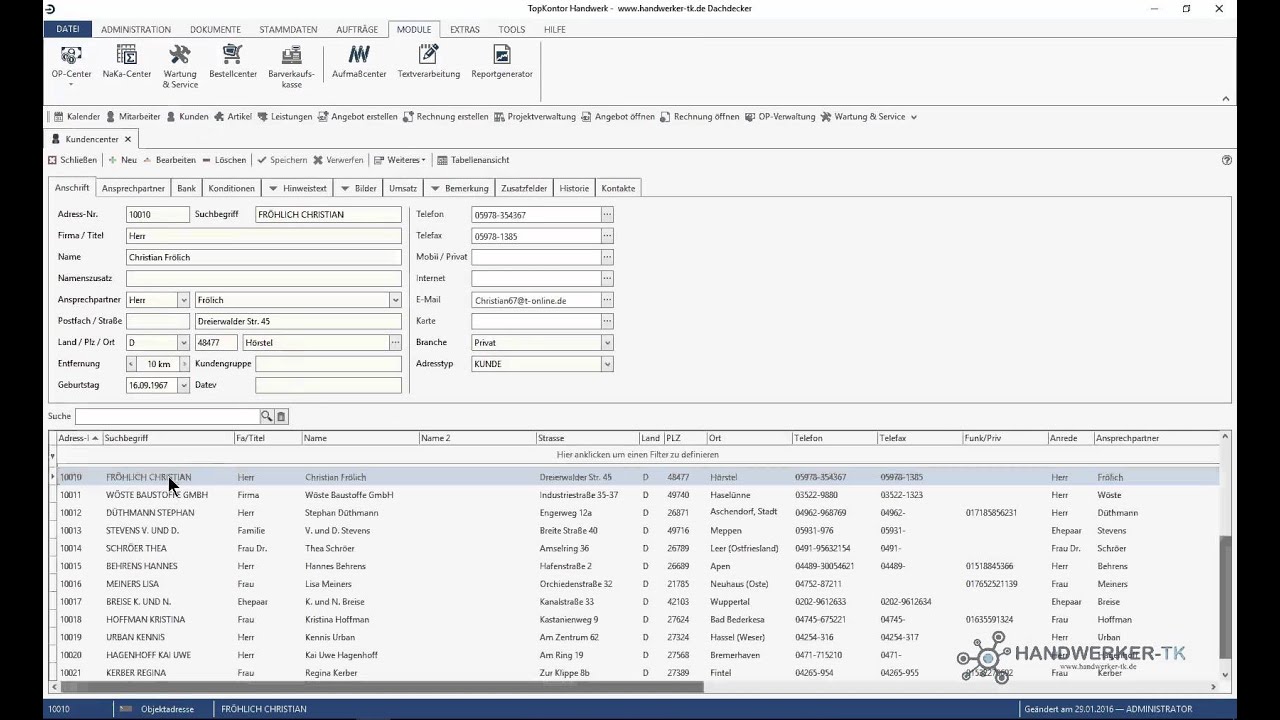
Task: Open the Weiteres dropdown menu
Action: pyautogui.click(x=400, y=160)
